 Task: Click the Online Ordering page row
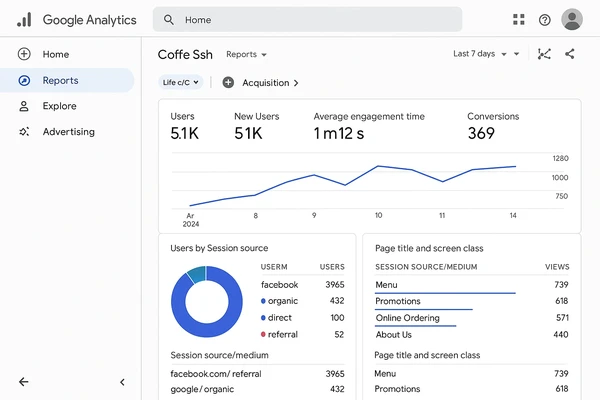(x=407, y=318)
